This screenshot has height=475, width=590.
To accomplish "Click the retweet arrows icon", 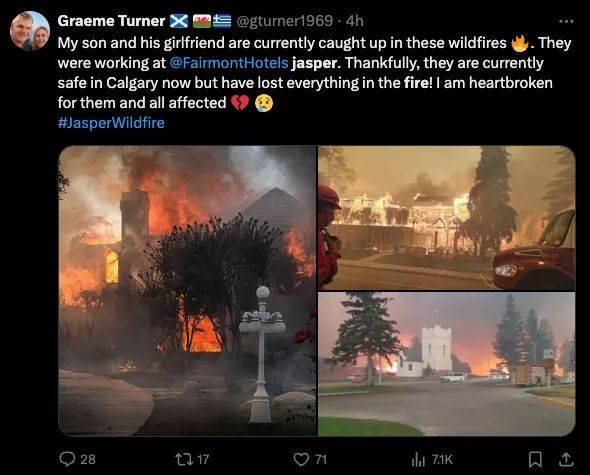I will (x=183, y=459).
